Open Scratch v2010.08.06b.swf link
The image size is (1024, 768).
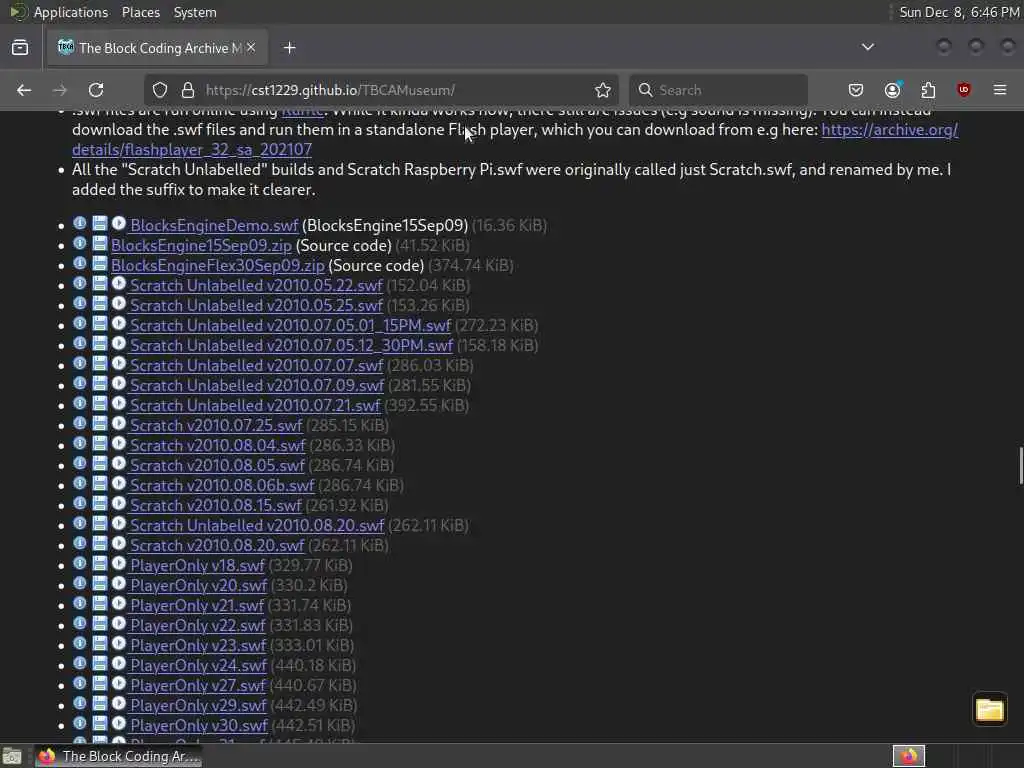(x=222, y=485)
